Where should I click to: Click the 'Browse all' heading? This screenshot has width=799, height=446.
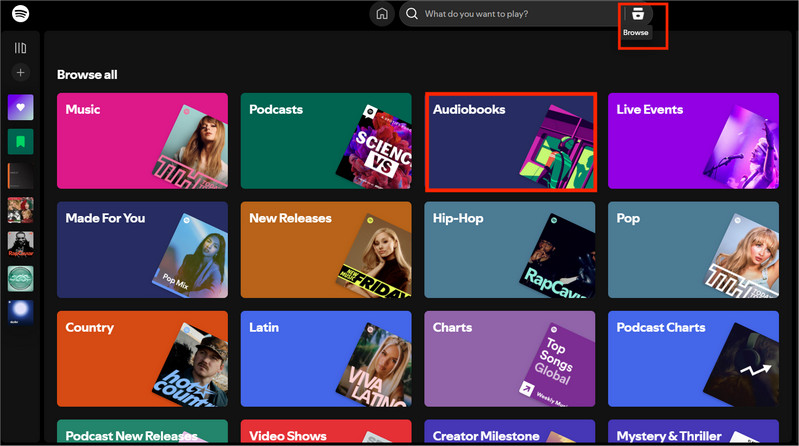87,74
